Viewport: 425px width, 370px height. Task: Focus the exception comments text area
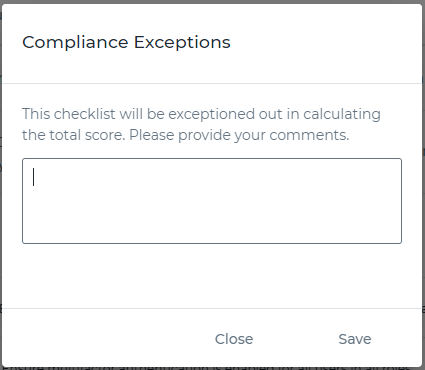click(x=212, y=201)
